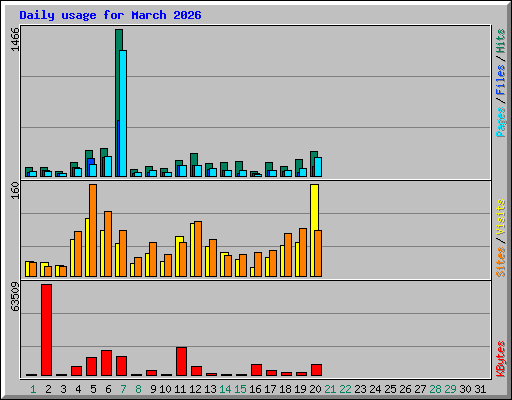Click day 5 on the date axis

pyautogui.click(x=93, y=389)
